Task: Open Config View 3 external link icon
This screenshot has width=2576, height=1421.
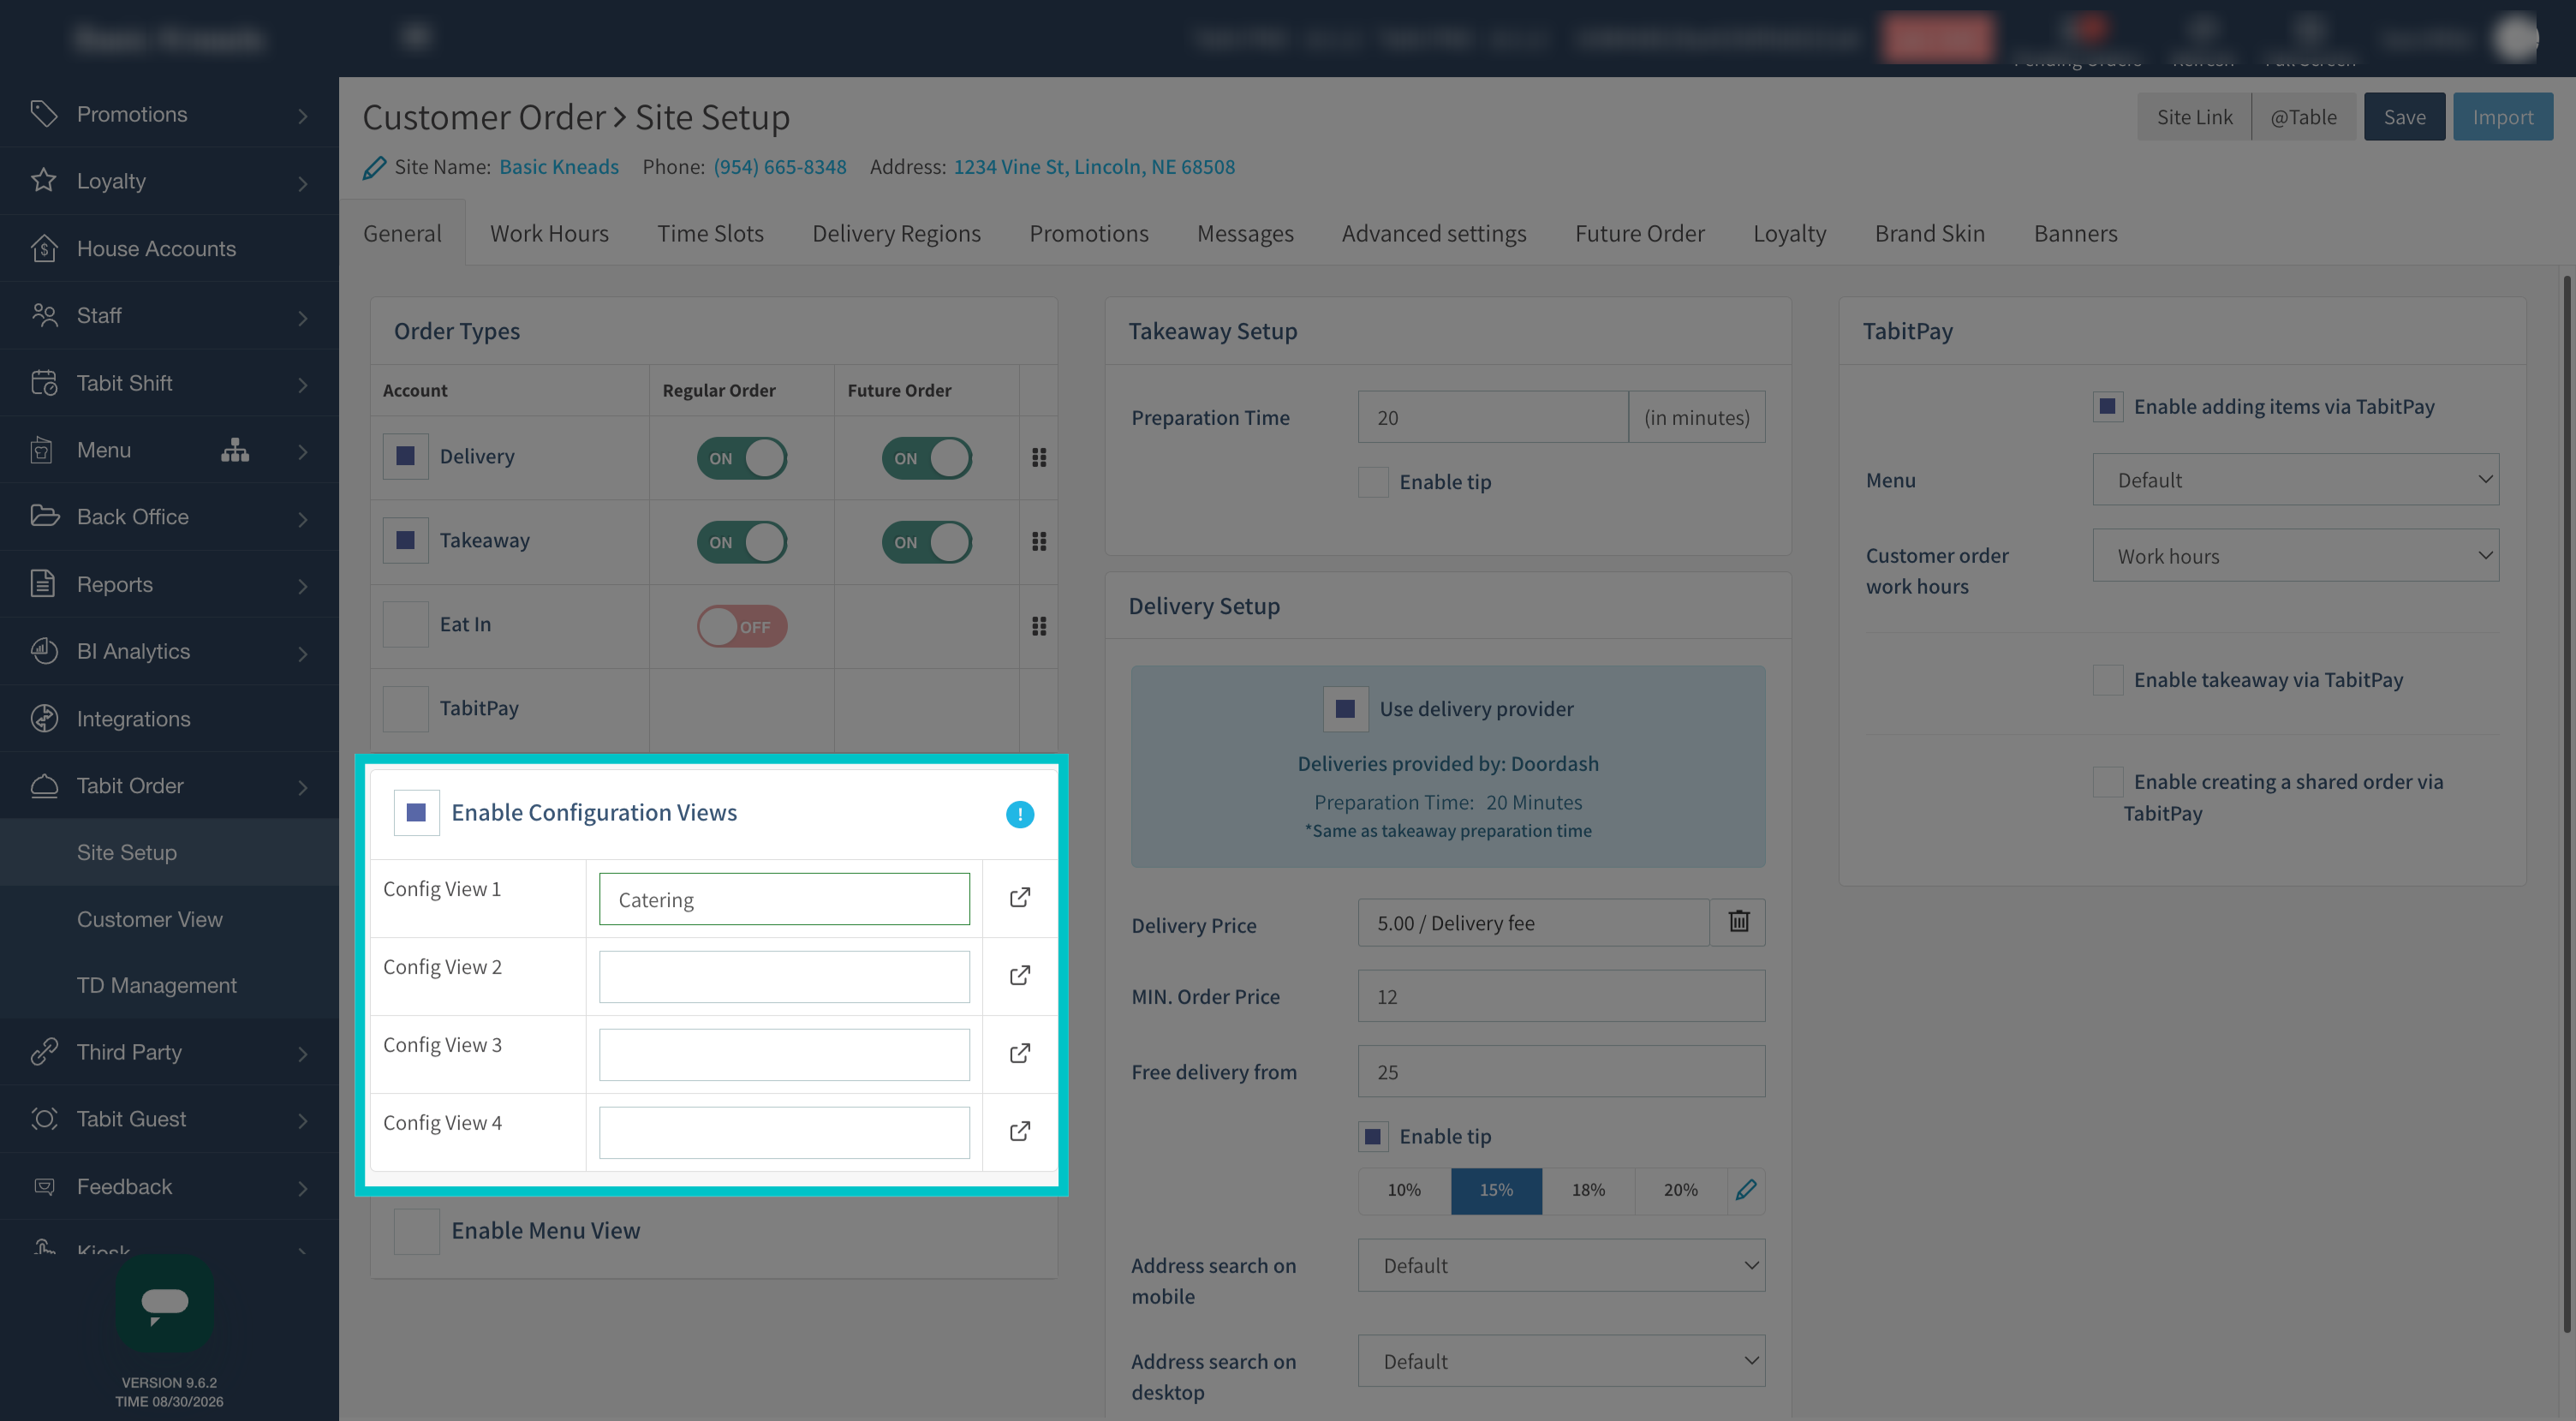Action: pyautogui.click(x=1019, y=1053)
